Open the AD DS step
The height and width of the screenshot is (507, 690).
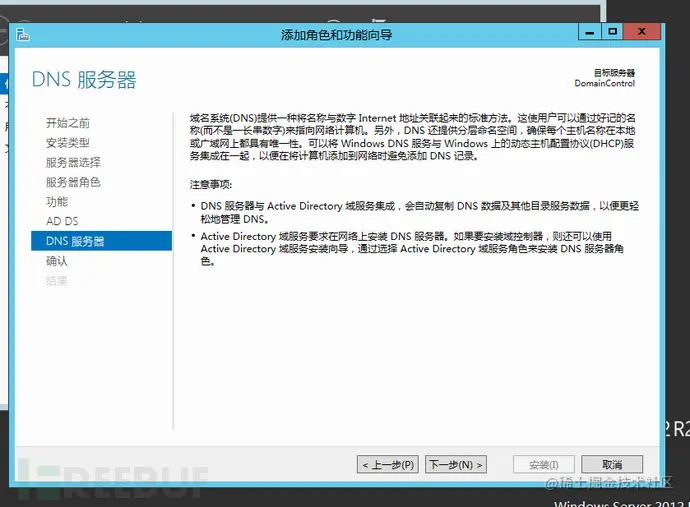(x=62, y=221)
